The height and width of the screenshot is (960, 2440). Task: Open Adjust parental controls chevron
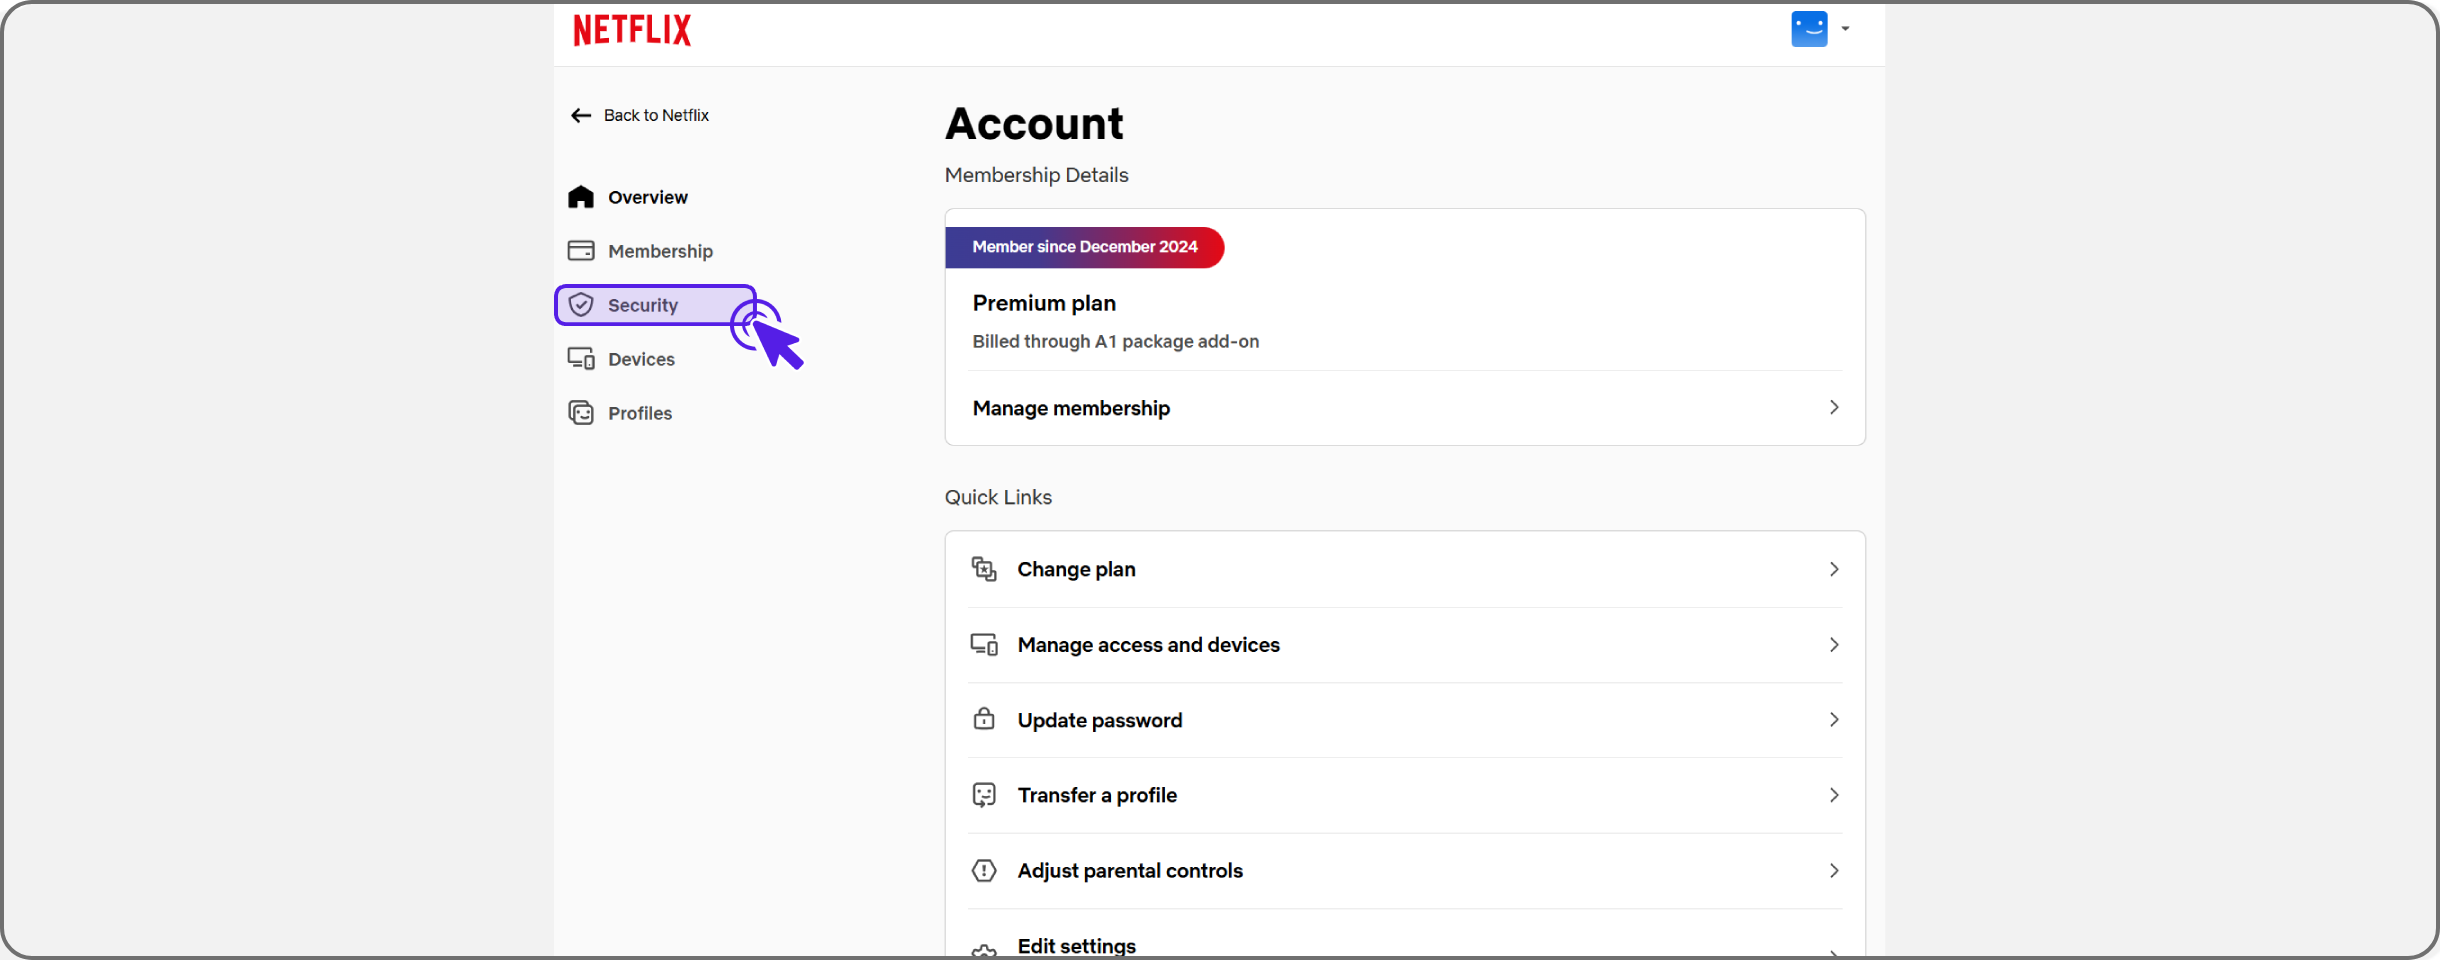1834,871
